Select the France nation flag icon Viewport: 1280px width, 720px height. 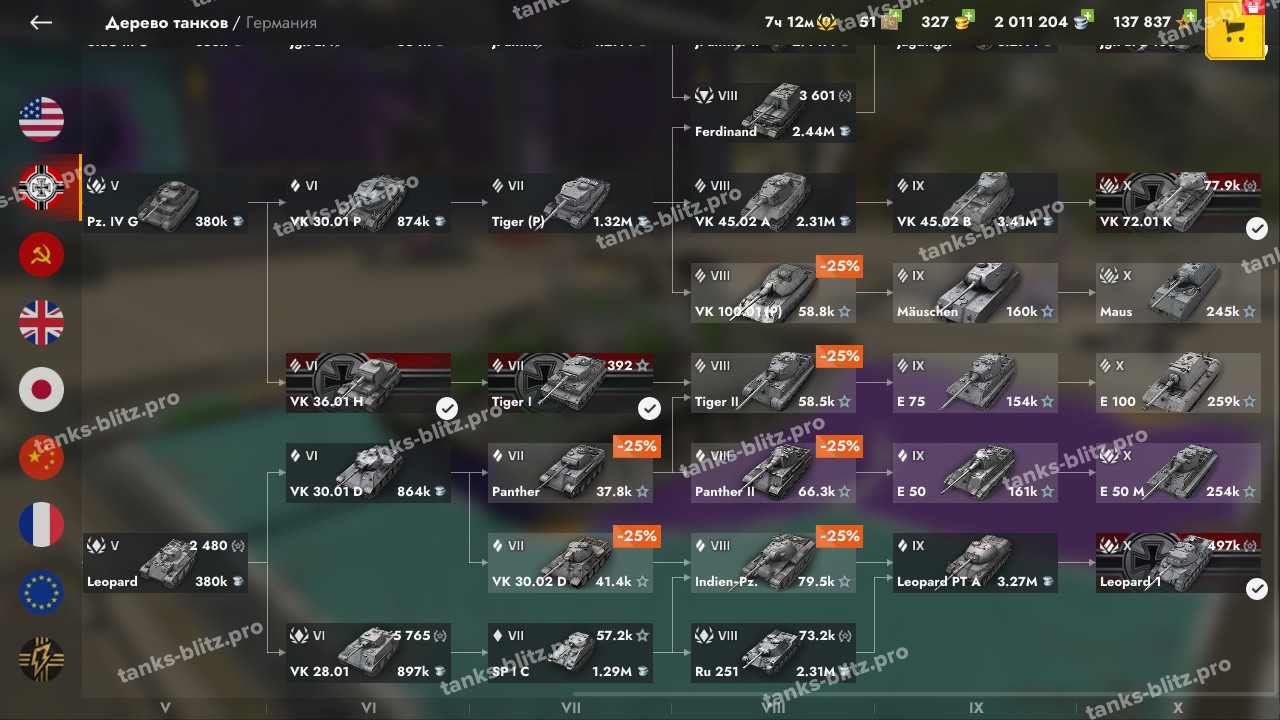point(41,525)
